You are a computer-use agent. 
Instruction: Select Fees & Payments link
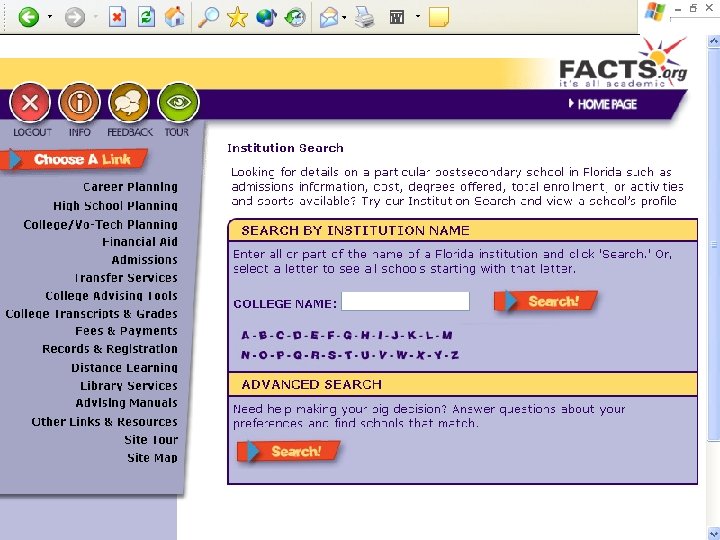click(x=126, y=331)
